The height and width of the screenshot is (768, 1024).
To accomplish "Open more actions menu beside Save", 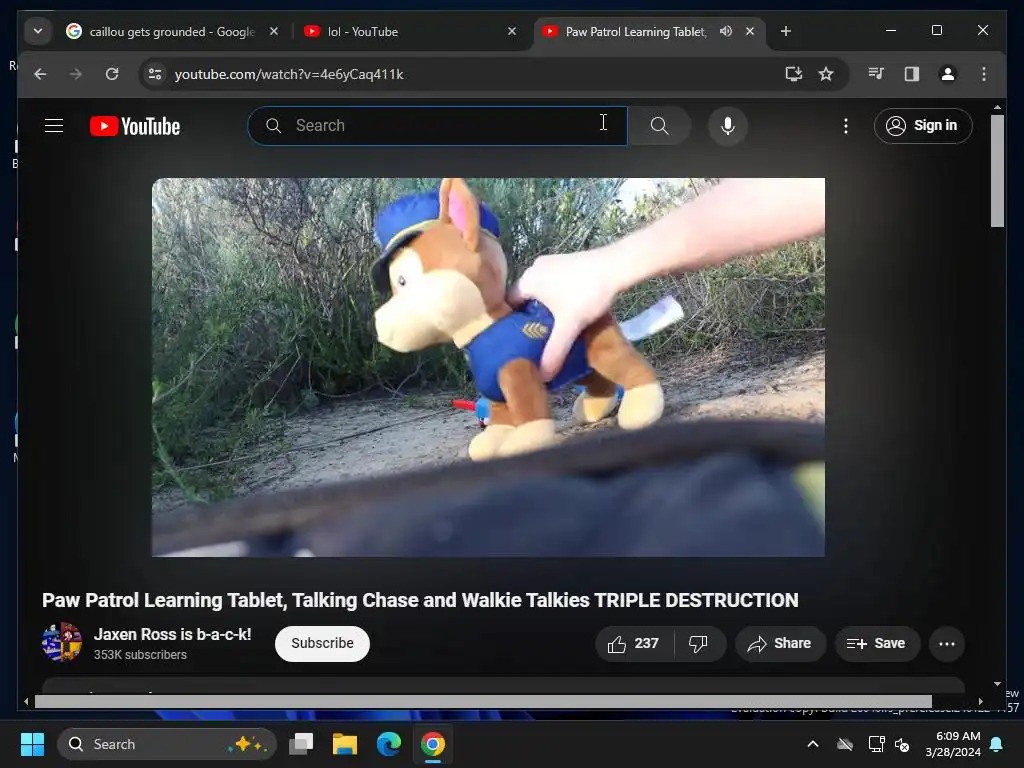I will 947,644.
